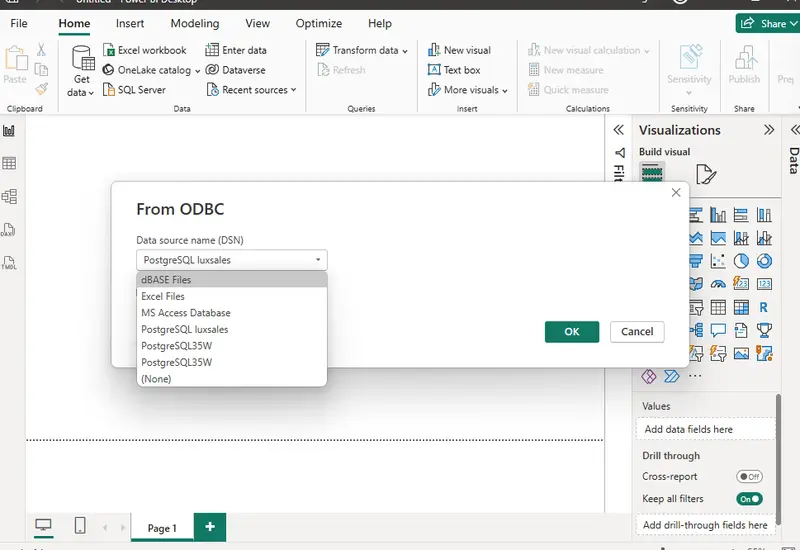Screen dimensions: 800x550
Task: Switch to the Table view icon
Action: [9, 163]
